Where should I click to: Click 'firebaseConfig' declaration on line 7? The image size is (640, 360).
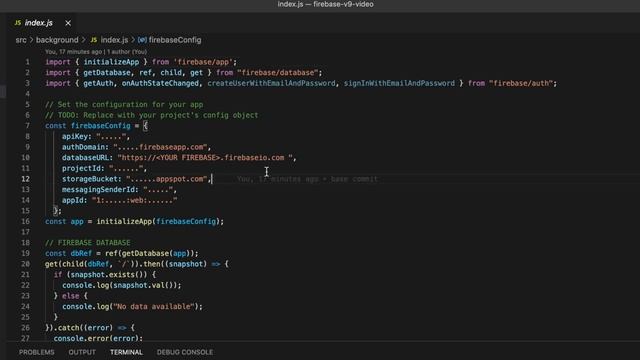point(101,126)
